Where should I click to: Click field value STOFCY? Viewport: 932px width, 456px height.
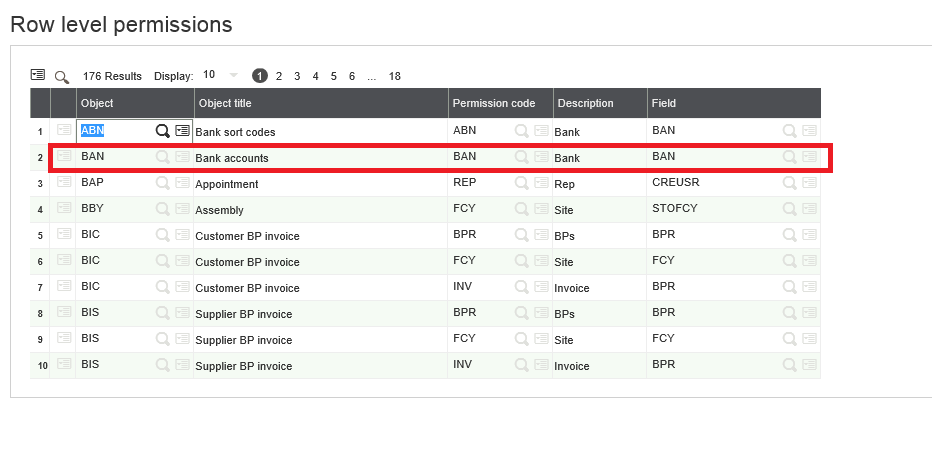675,209
